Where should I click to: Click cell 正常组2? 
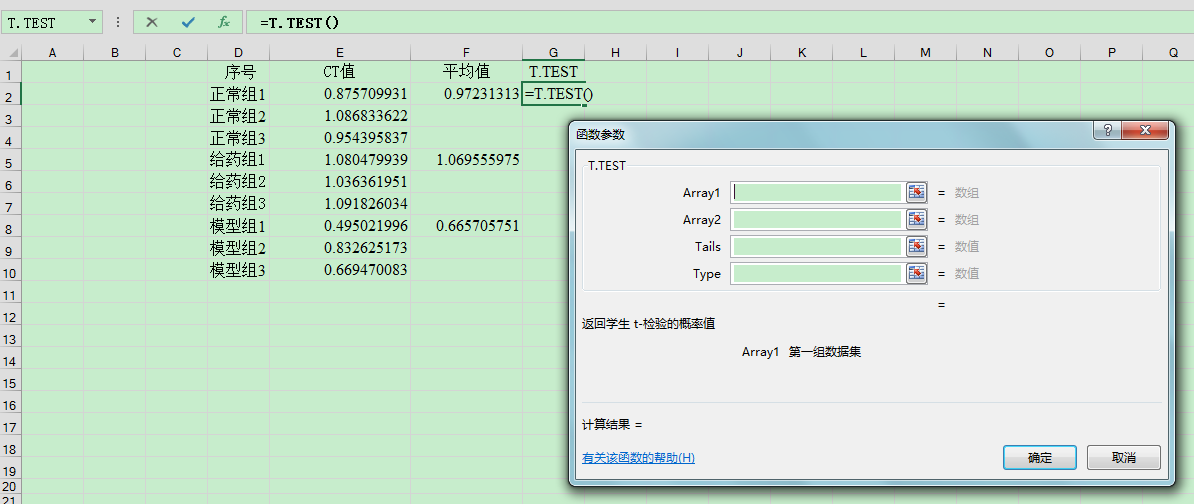238,116
